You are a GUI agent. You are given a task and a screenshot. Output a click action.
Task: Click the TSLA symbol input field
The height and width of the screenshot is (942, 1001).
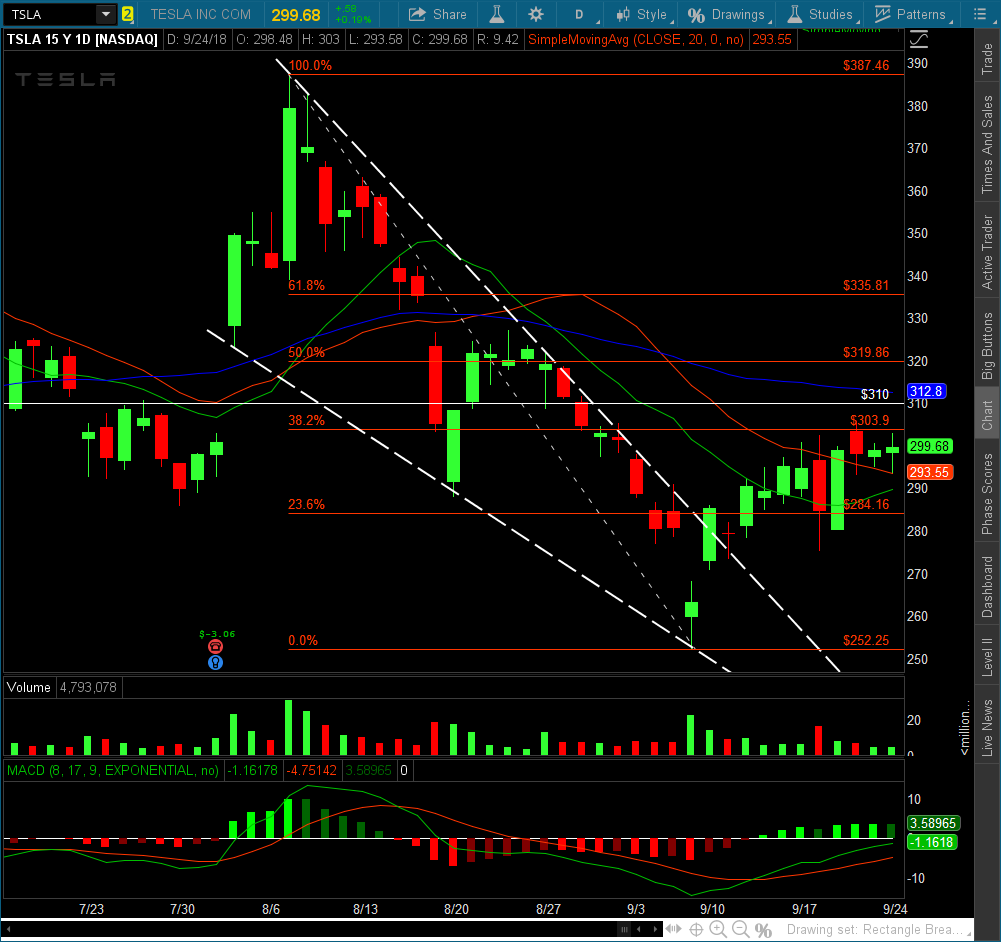[x=50, y=14]
